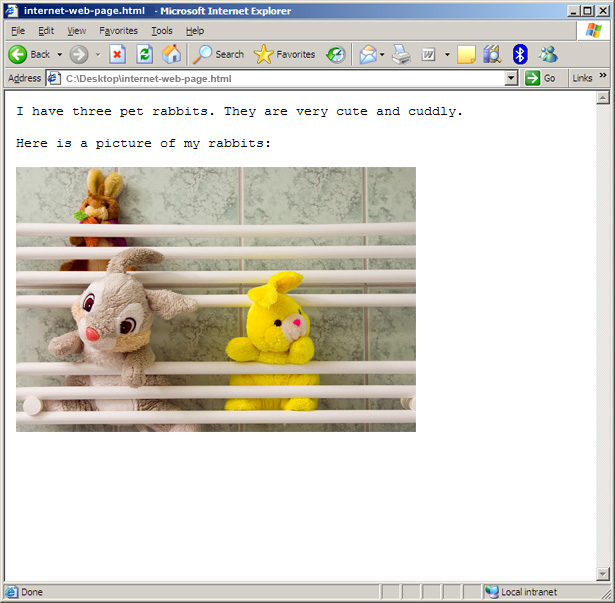Click the page icon in address bar
Image resolution: width=615 pixels, height=603 pixels.
pos(54,78)
